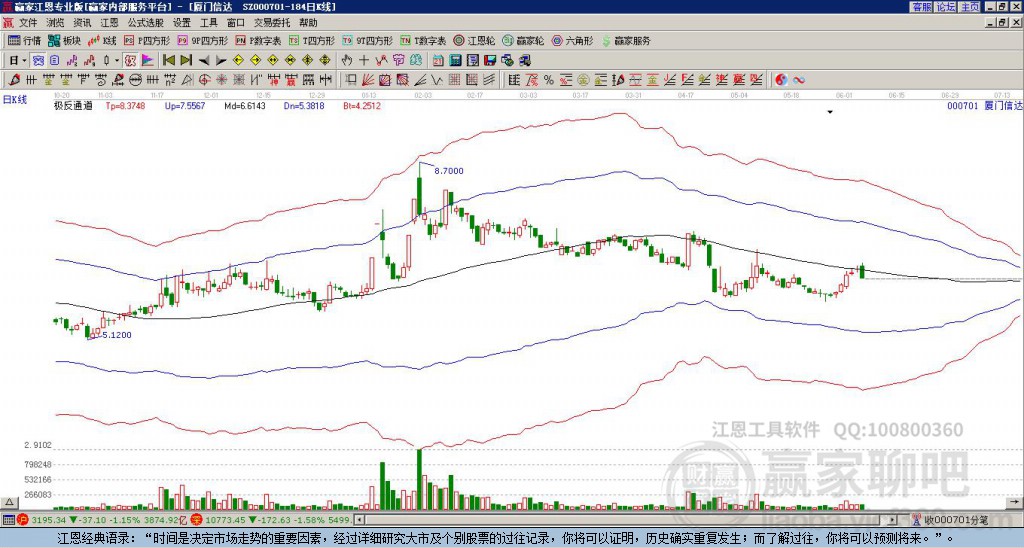Image resolution: width=1024 pixels, height=548 pixels.
Task: Click the Tp=8.3748 value
Action: click(x=126, y=105)
